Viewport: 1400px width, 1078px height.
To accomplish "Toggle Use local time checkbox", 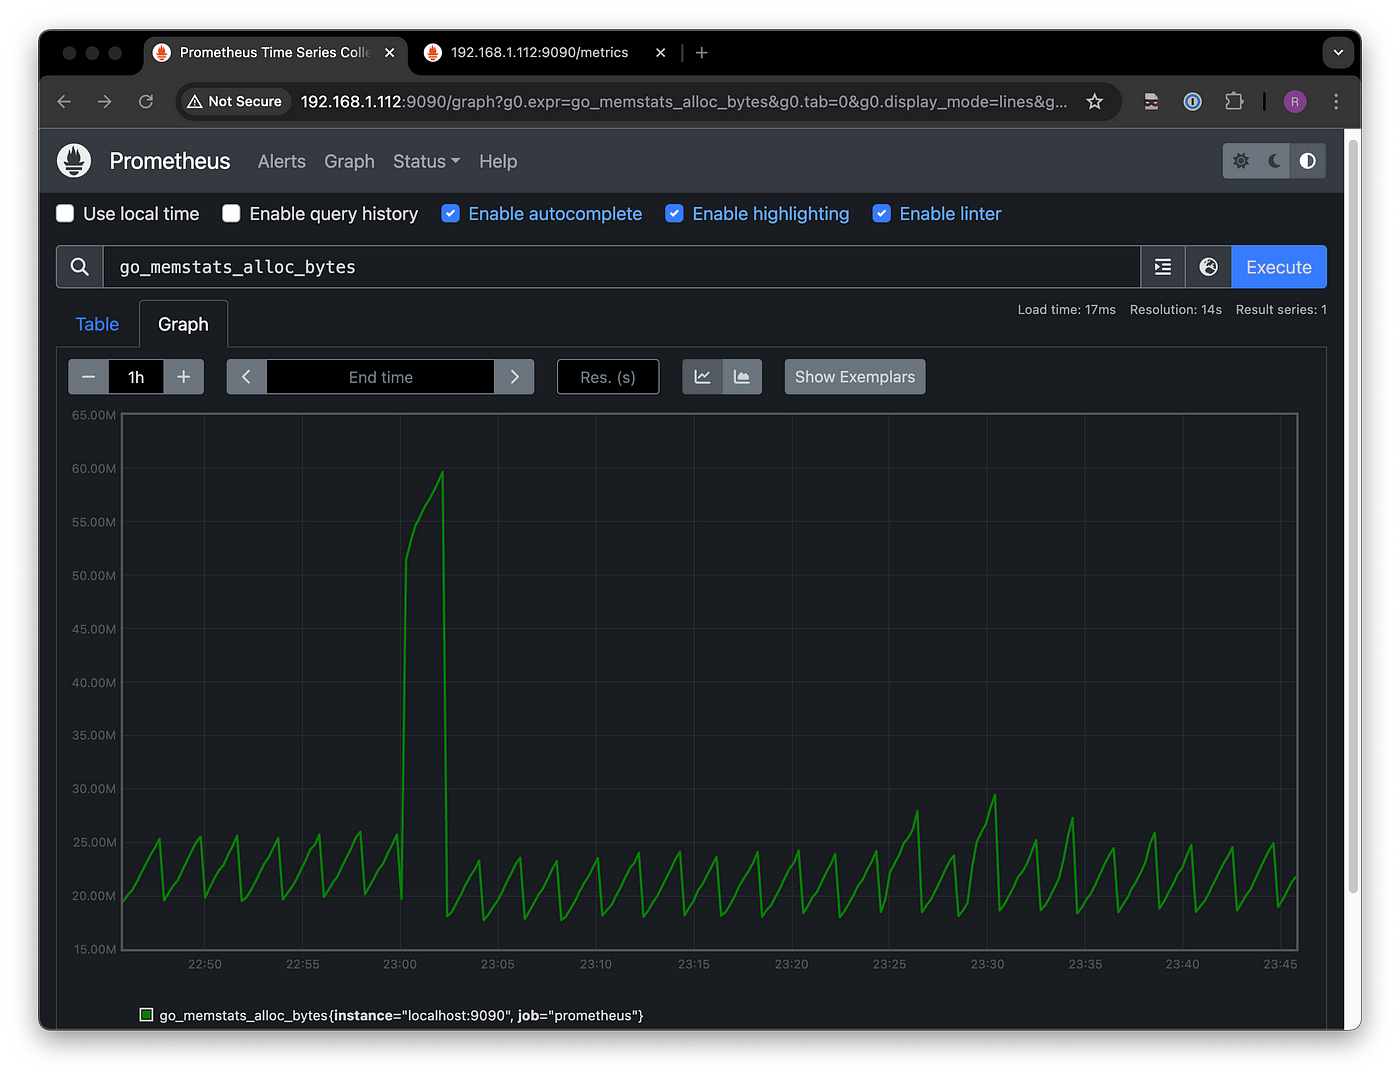I will [x=65, y=214].
